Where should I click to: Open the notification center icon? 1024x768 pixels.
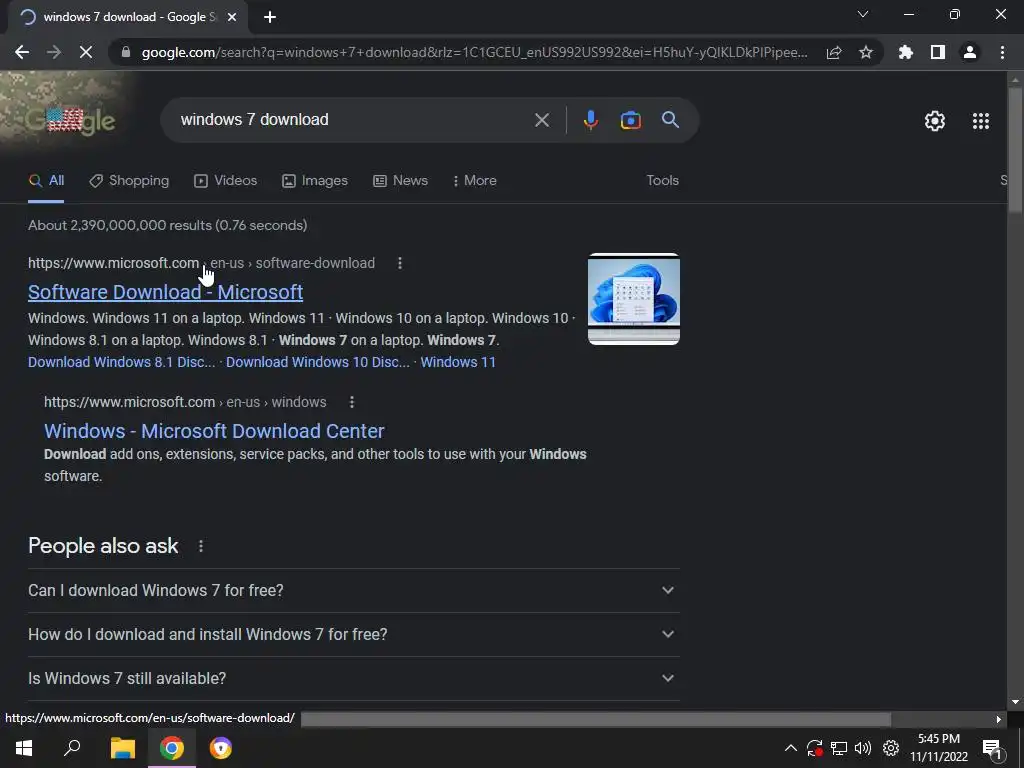(992, 748)
